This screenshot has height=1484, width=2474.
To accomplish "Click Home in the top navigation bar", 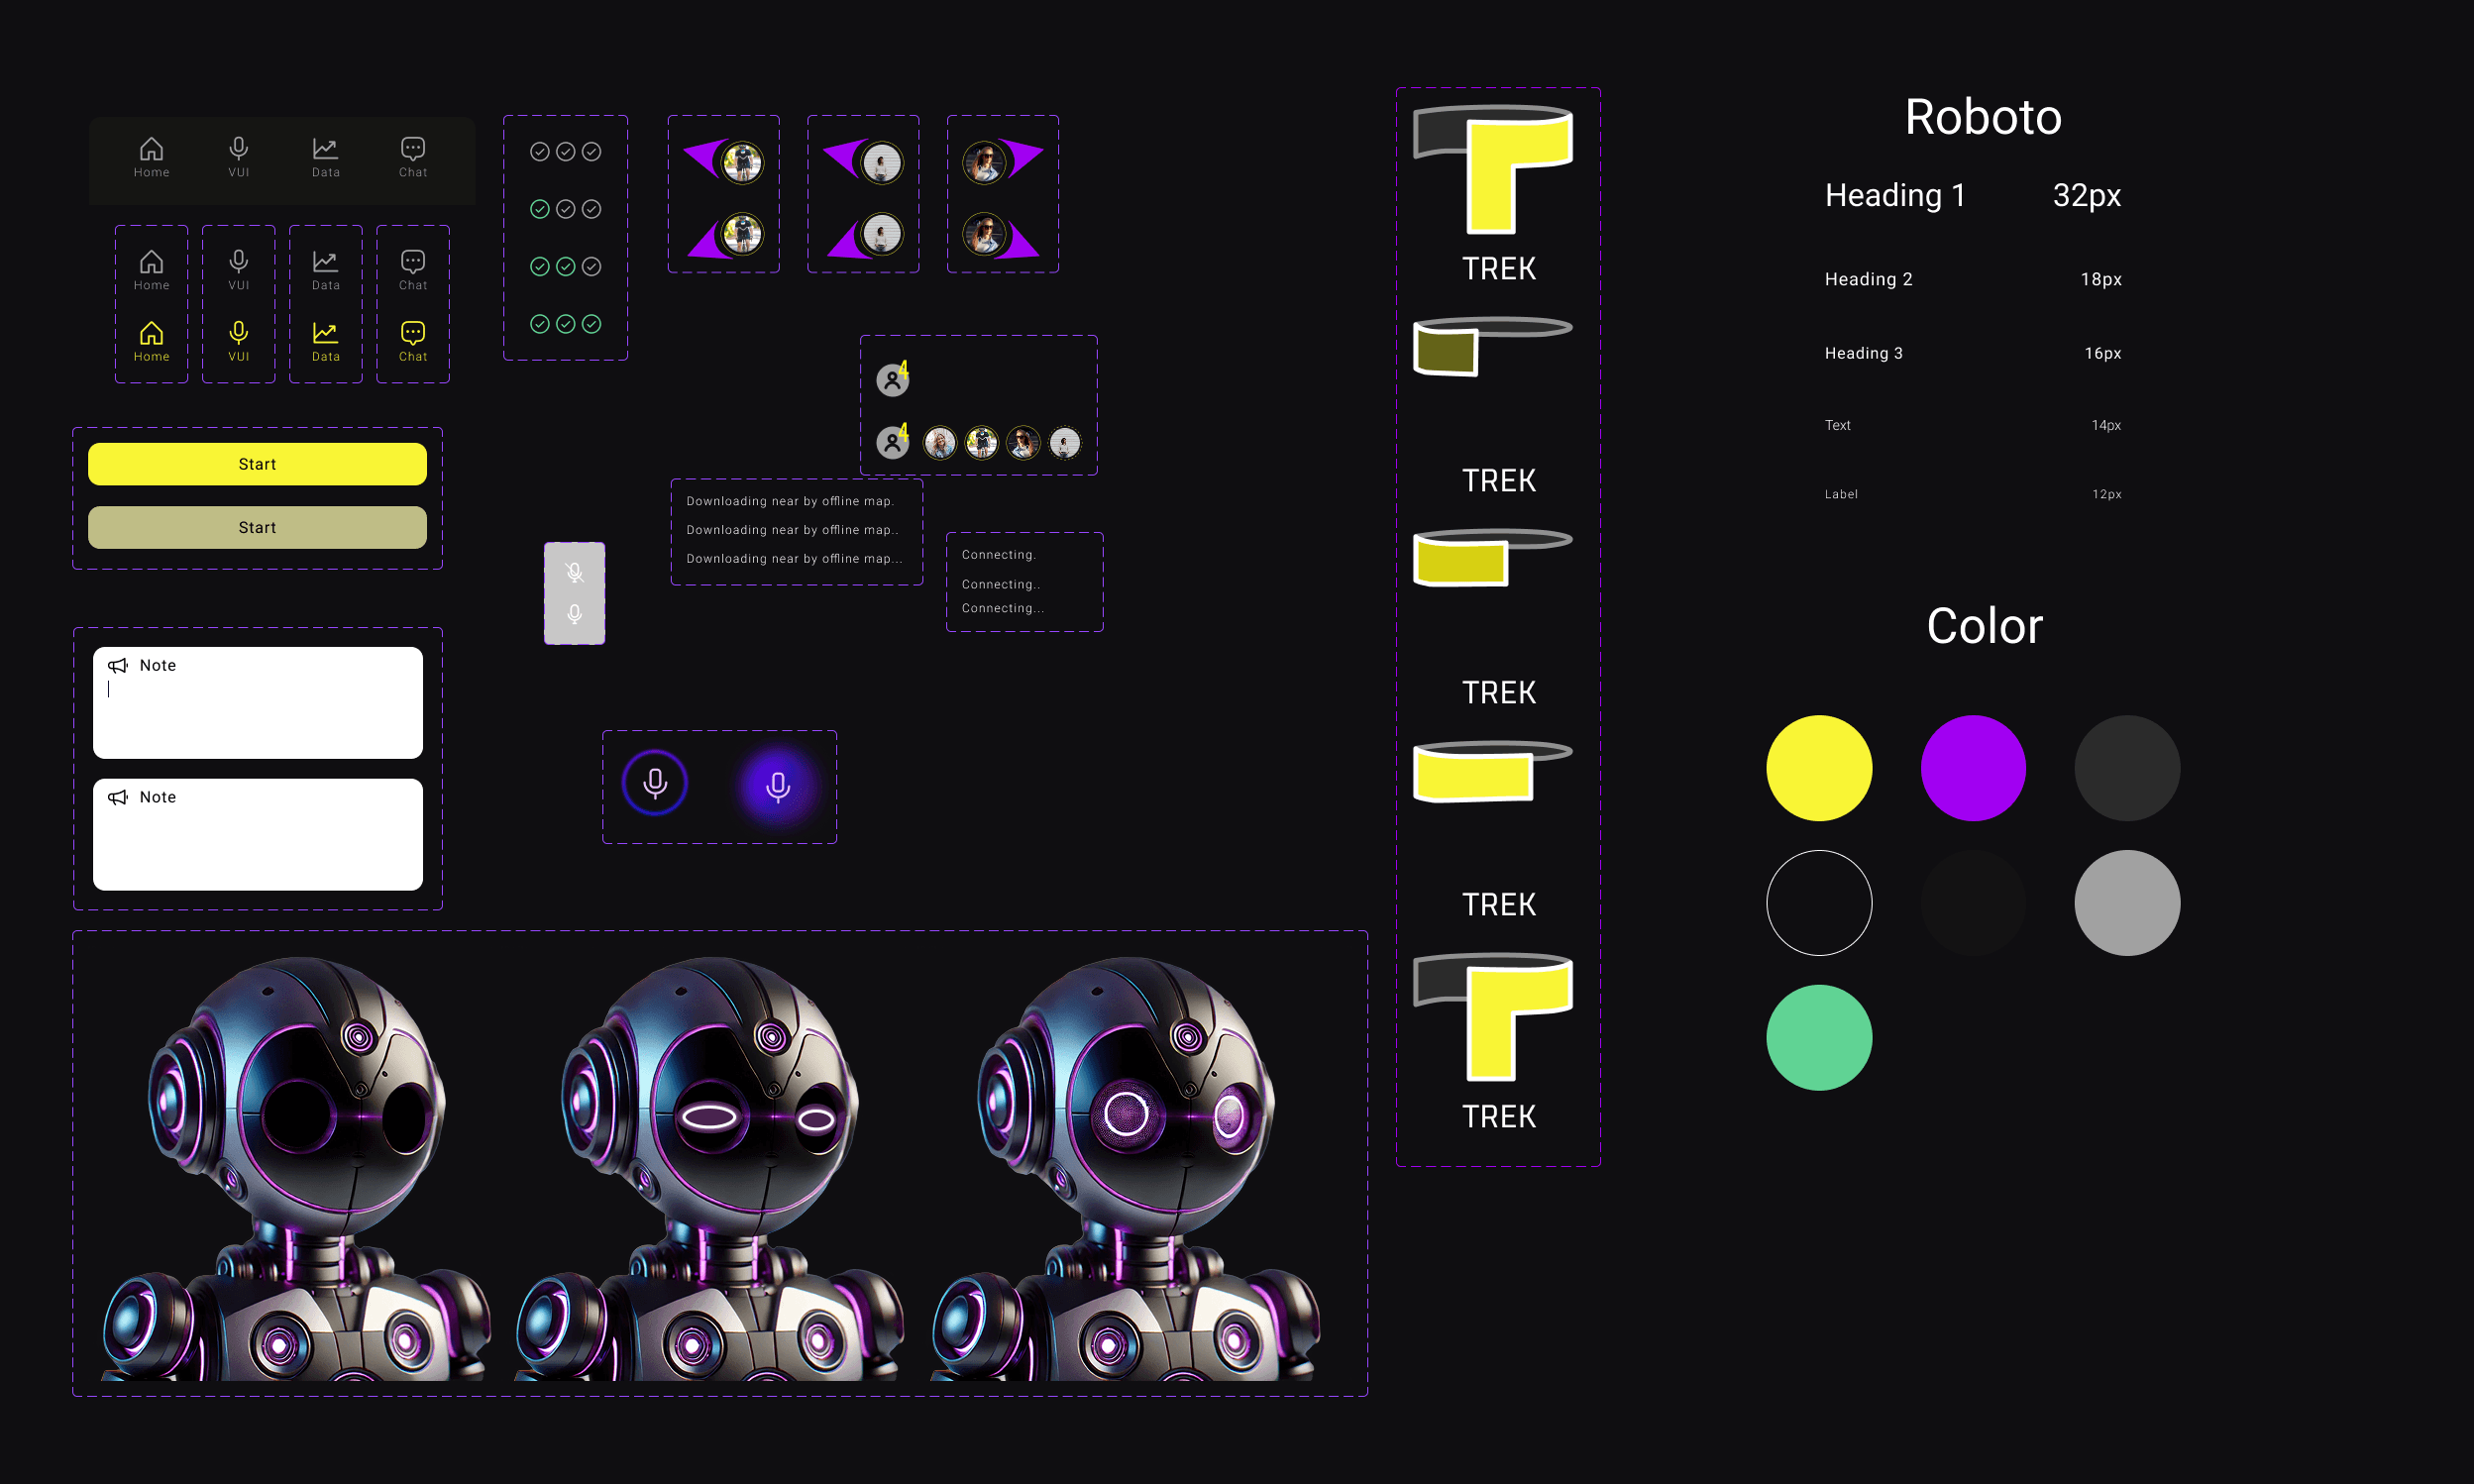I will tap(151, 157).
